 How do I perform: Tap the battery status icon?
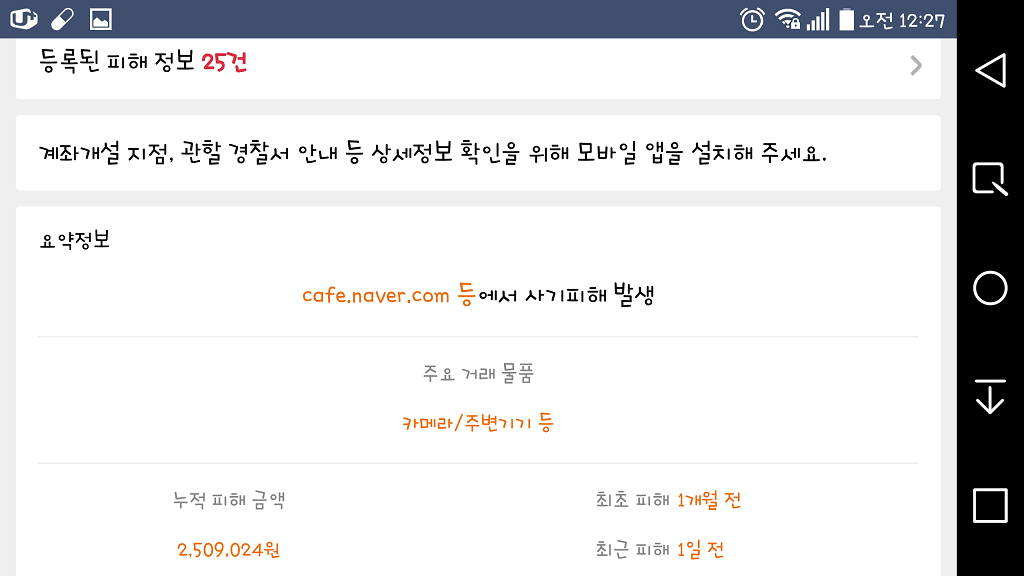(846, 20)
